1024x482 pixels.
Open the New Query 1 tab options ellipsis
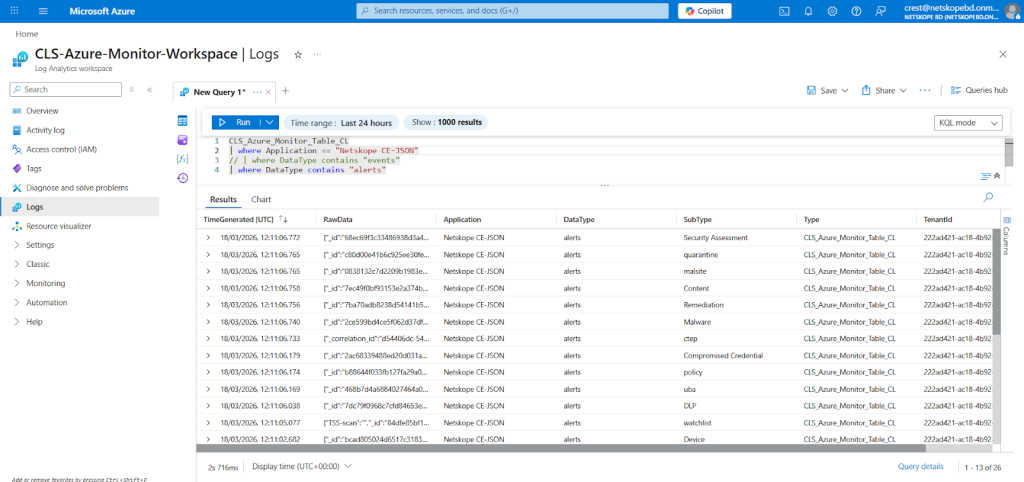(x=257, y=91)
